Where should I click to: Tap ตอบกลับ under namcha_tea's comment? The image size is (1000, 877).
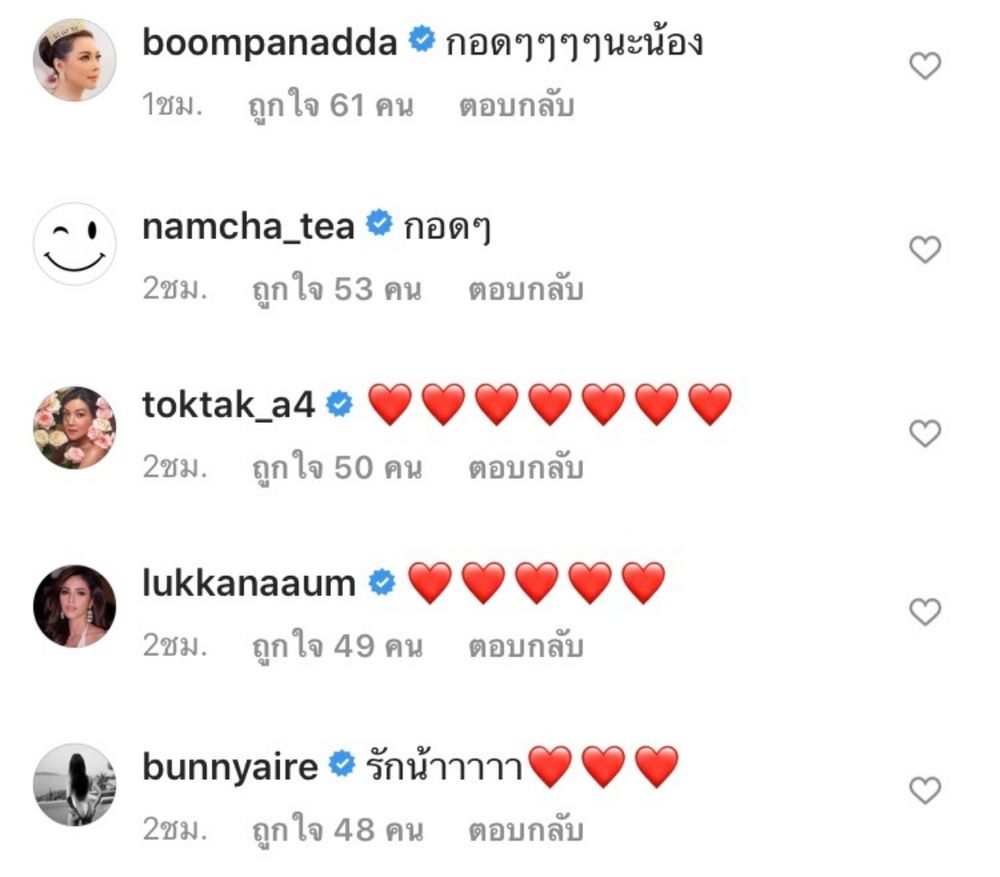tap(526, 289)
